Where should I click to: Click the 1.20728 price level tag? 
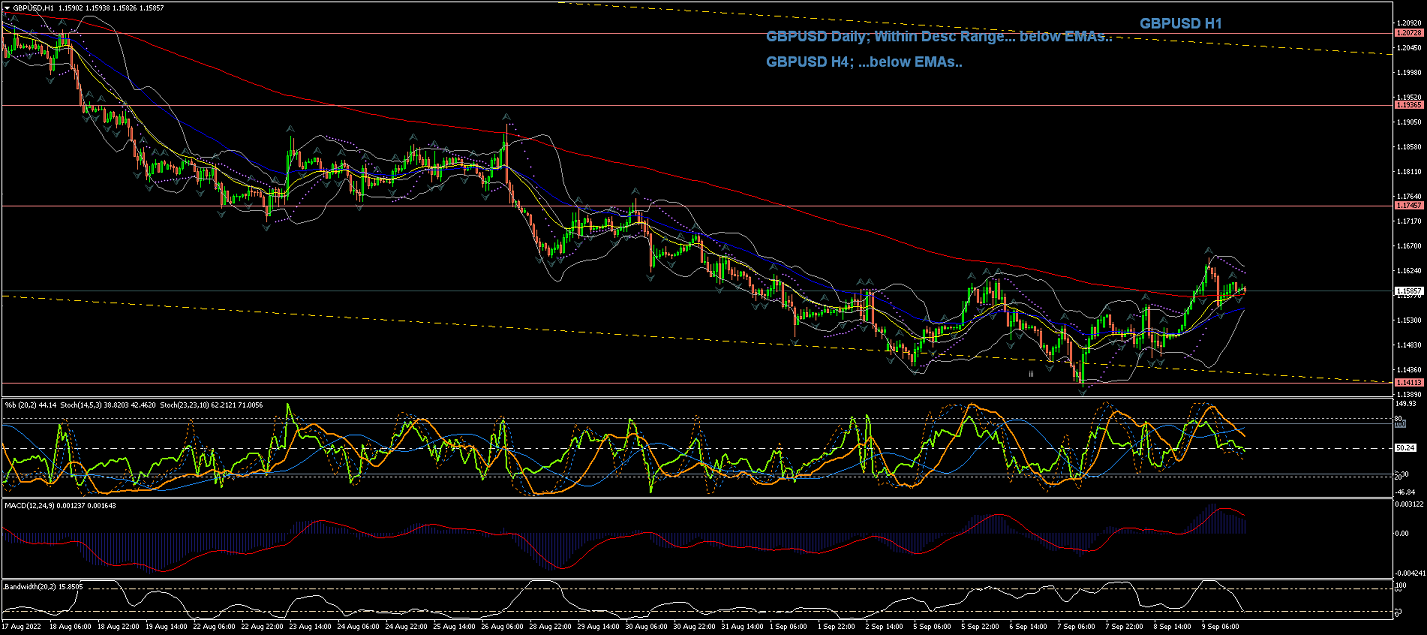pos(1408,33)
